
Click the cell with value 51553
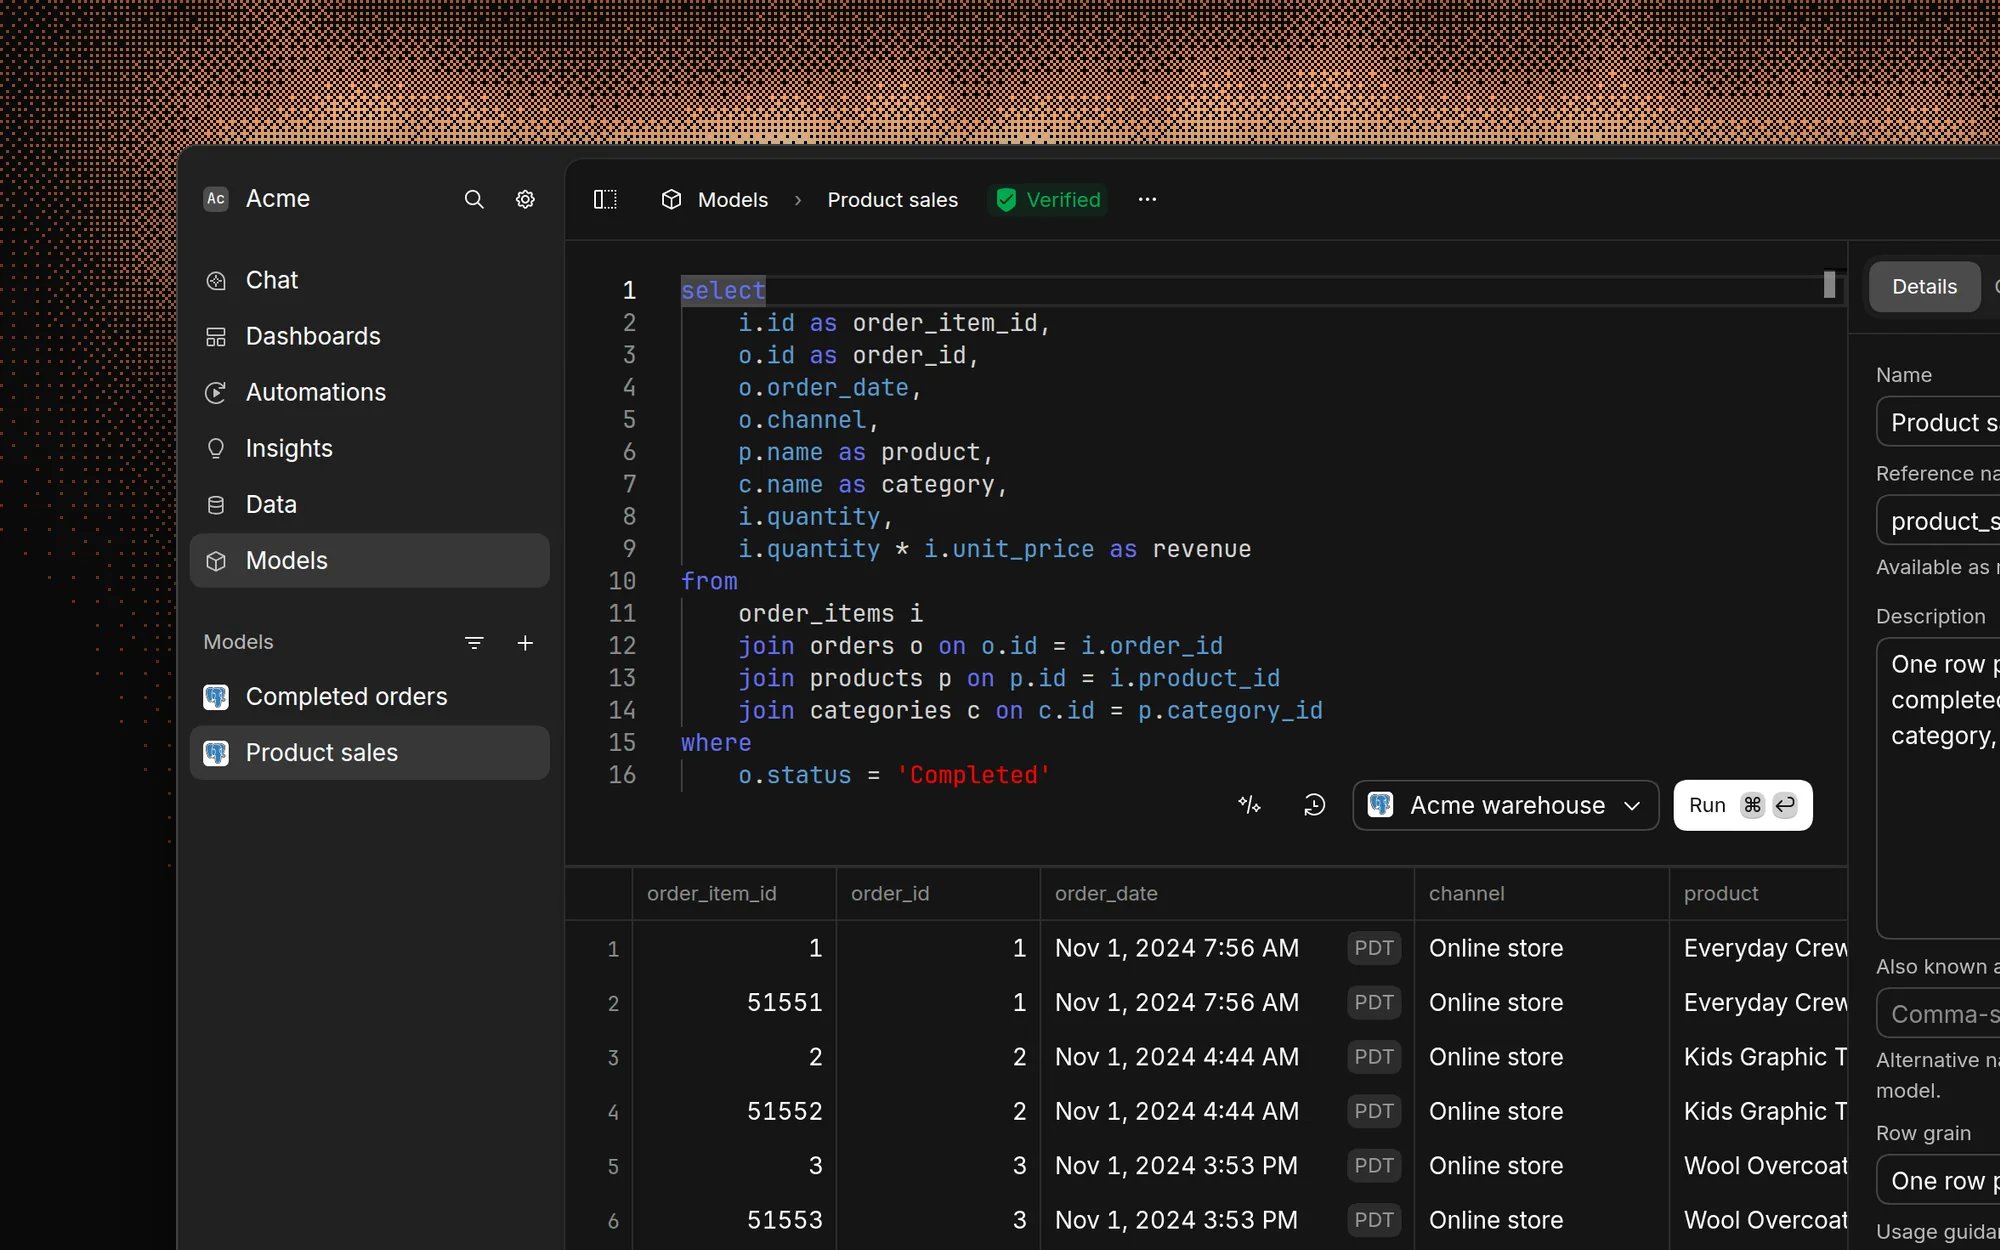point(734,1220)
